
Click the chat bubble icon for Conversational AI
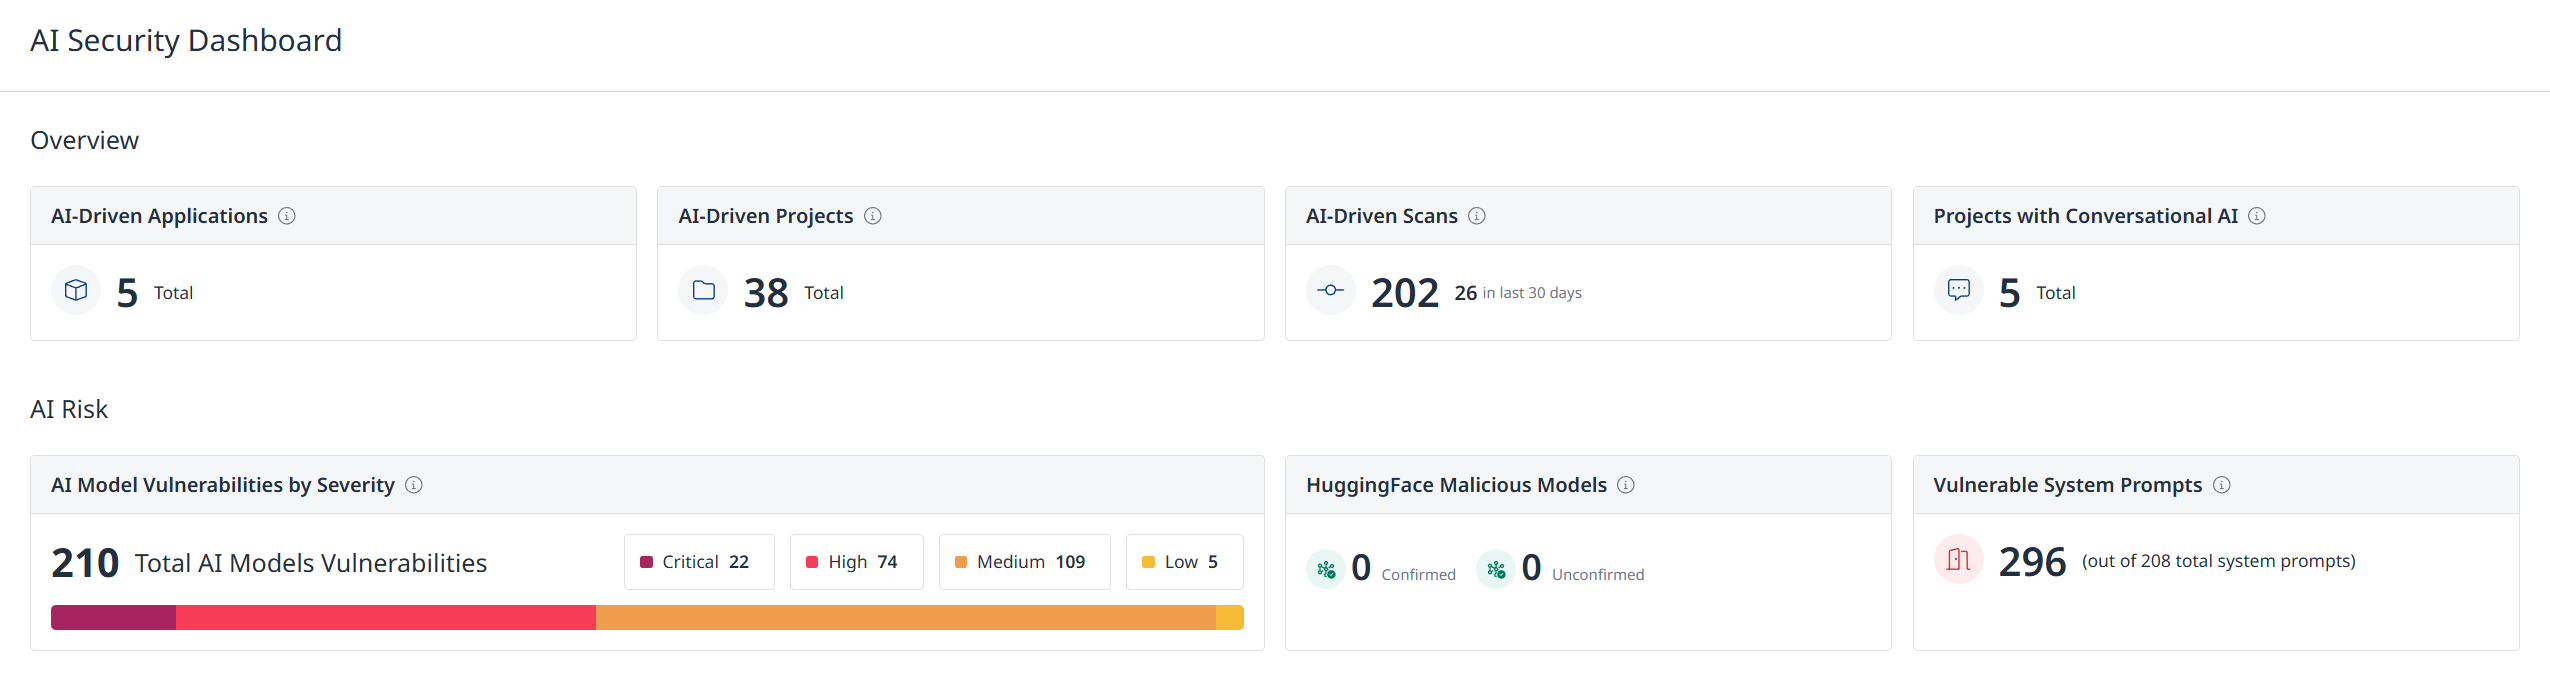[1959, 291]
